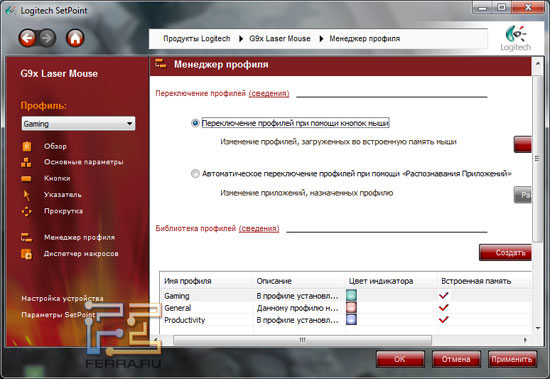Screen dimensions: 550x379
Task: Click the grey forward arrow button
Action: click(x=47, y=38)
